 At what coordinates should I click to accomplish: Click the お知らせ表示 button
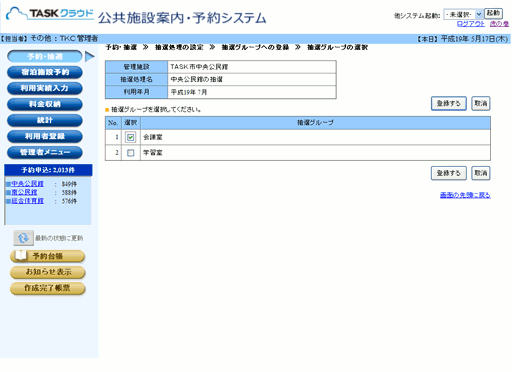click(48, 272)
